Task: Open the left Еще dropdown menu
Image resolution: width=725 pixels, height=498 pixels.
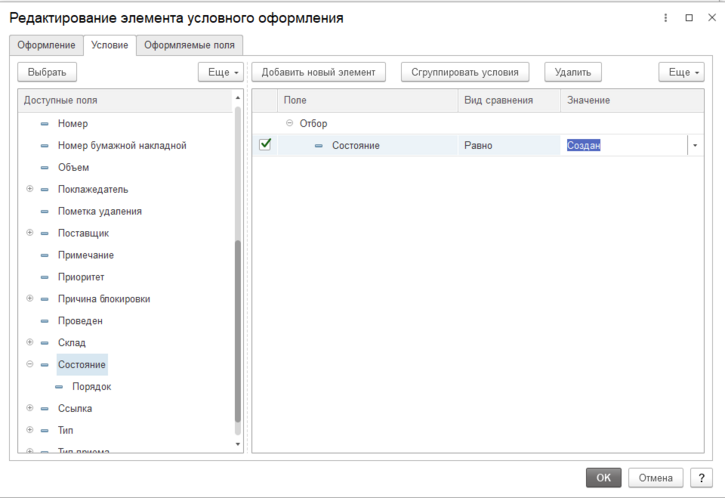Action: pyautogui.click(x=221, y=72)
